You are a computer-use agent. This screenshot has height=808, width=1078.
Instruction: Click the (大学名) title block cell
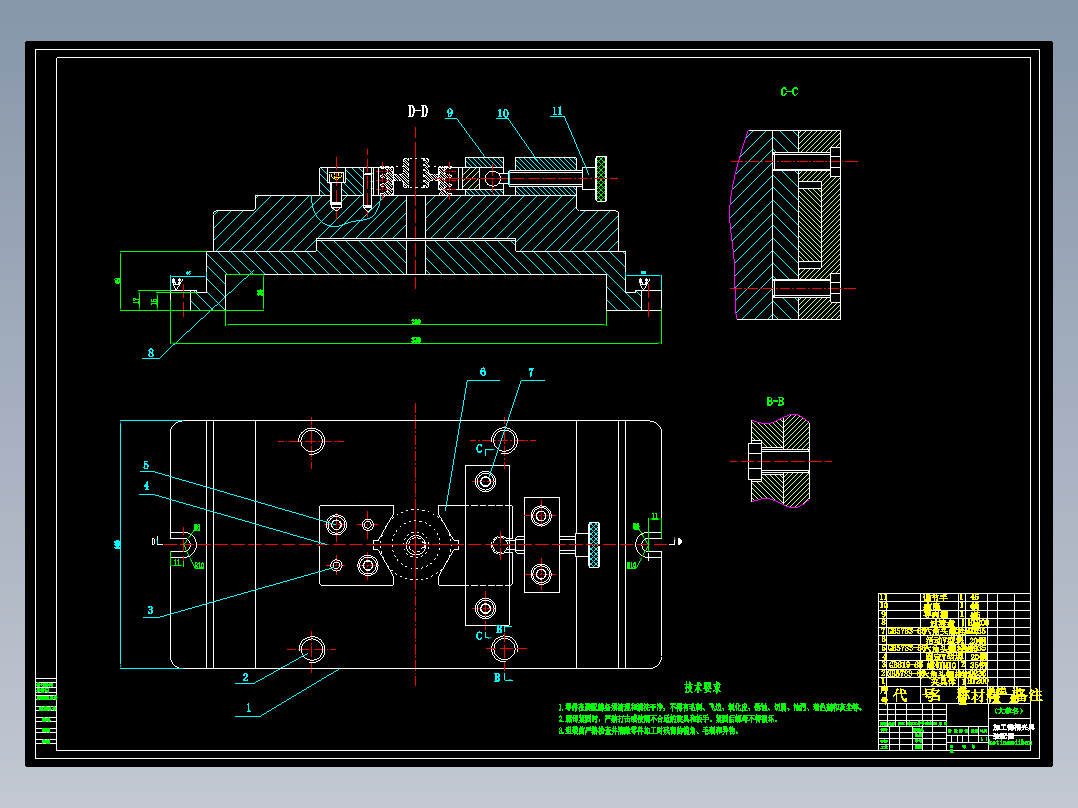pos(1009,711)
